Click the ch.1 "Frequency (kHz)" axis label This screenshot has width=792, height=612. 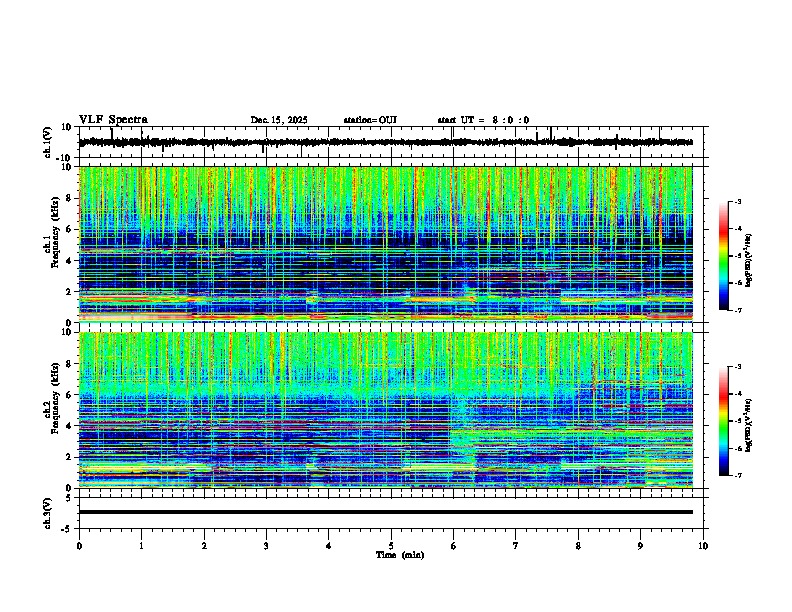56,232
